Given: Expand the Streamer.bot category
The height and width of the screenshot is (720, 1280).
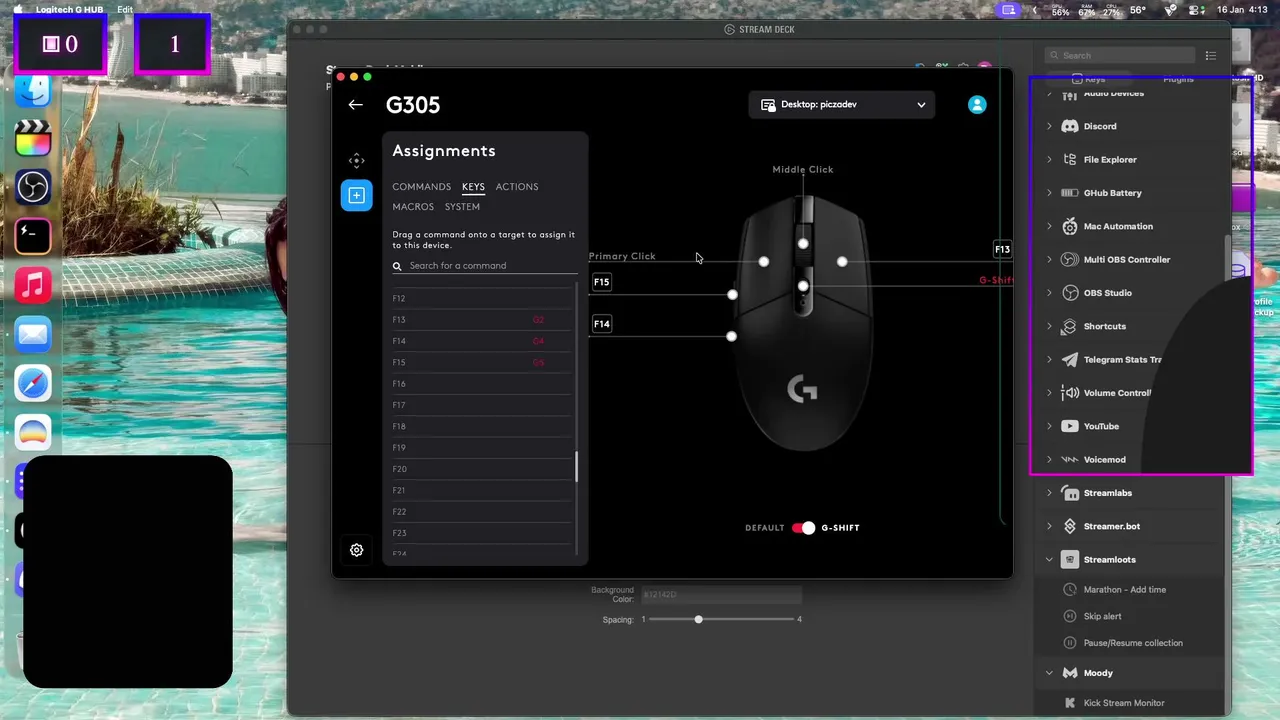Looking at the screenshot, I should [x=1049, y=527].
